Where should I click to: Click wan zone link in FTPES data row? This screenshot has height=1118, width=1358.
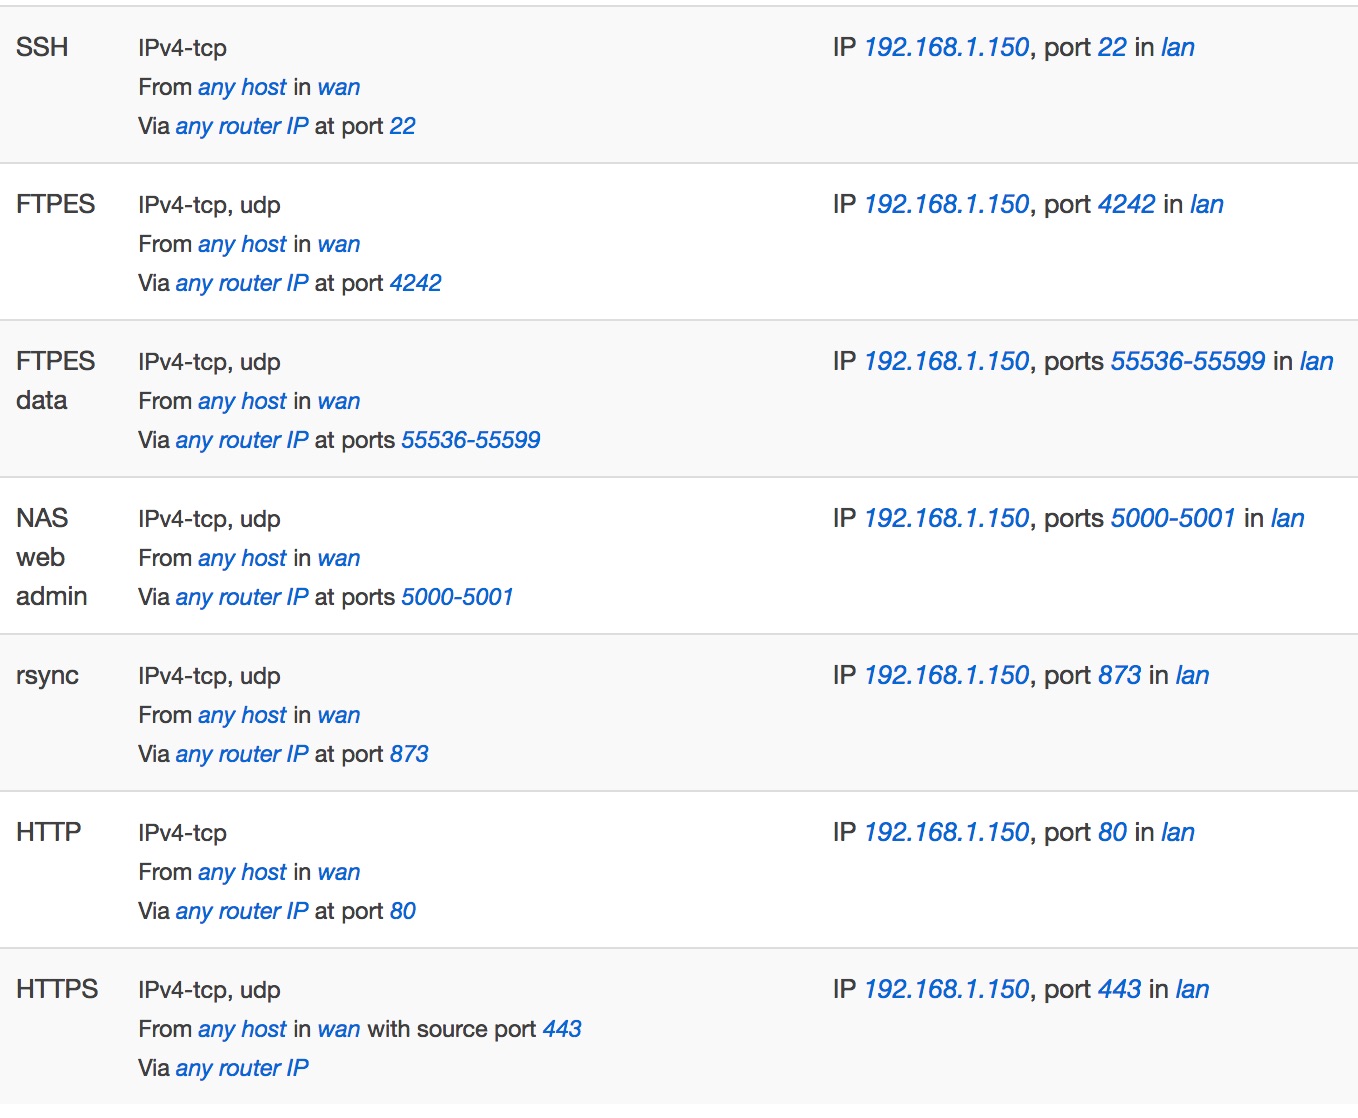339,401
